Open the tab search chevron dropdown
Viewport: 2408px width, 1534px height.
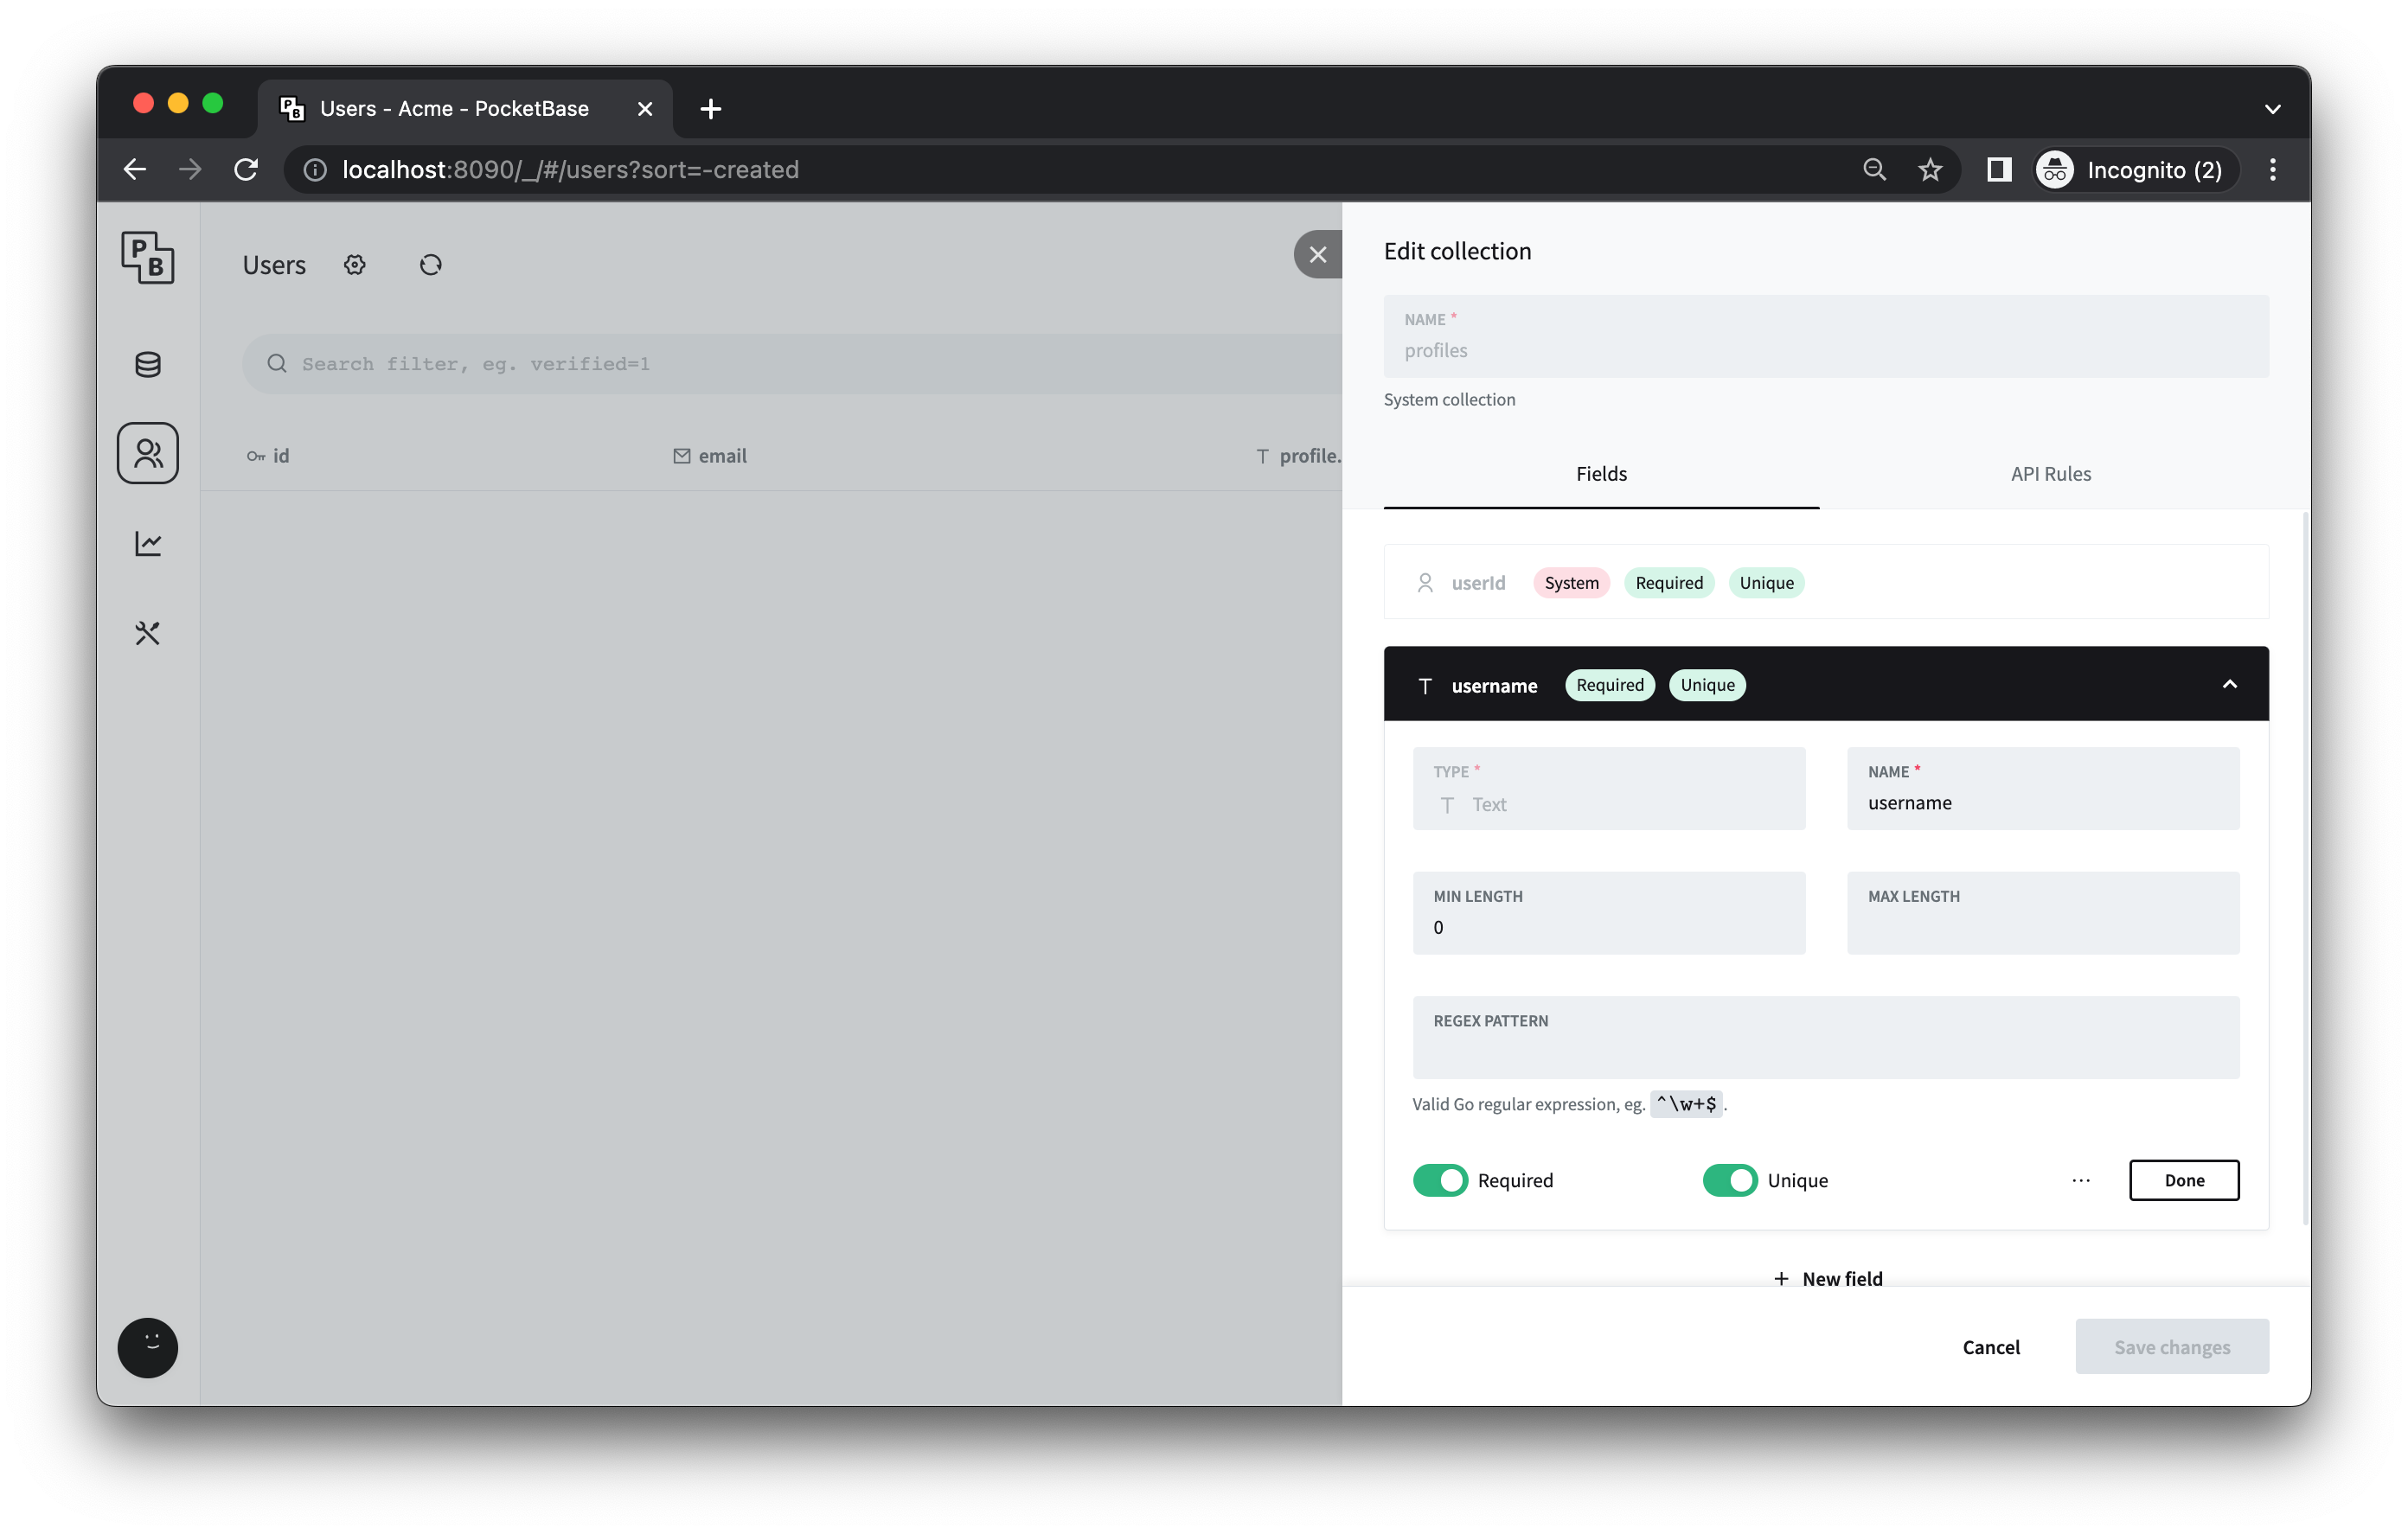pos(2273,109)
